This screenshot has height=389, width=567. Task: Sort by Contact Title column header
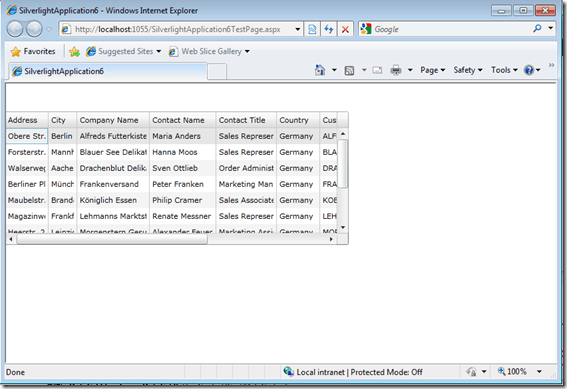[x=246, y=120]
